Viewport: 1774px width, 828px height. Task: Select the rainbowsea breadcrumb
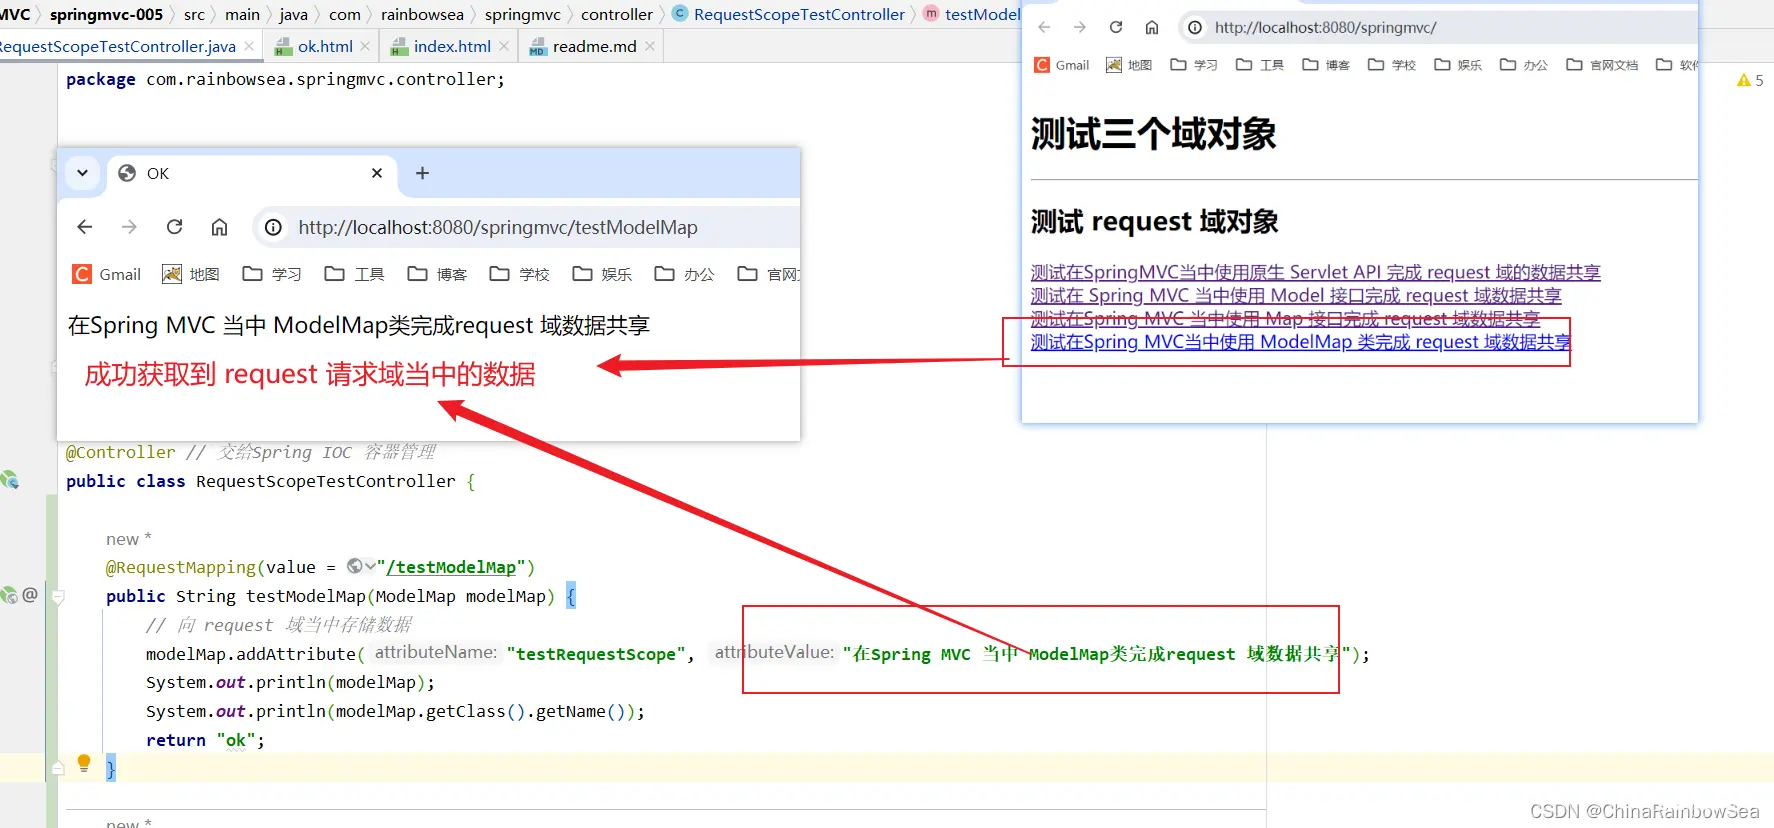(x=422, y=14)
